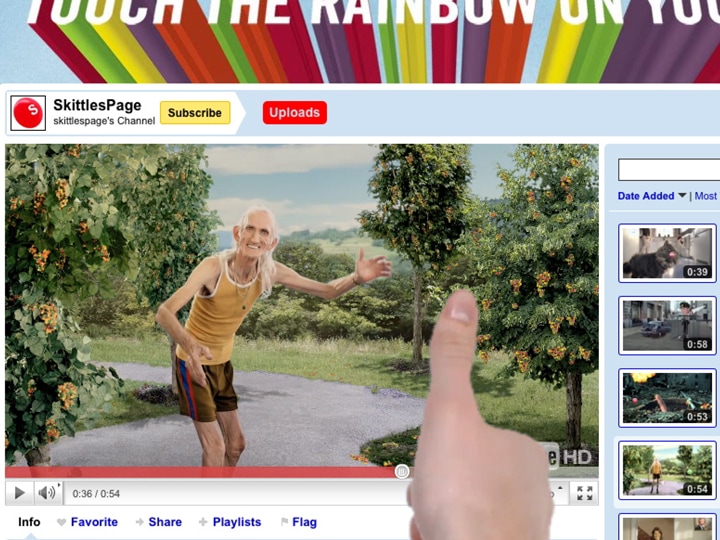Click the arrow icon next to Share
This screenshot has height=540, width=720.
[139, 522]
